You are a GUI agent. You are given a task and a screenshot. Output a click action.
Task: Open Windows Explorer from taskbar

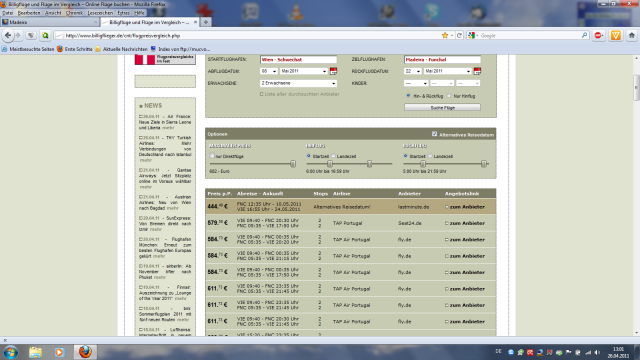tap(36, 352)
